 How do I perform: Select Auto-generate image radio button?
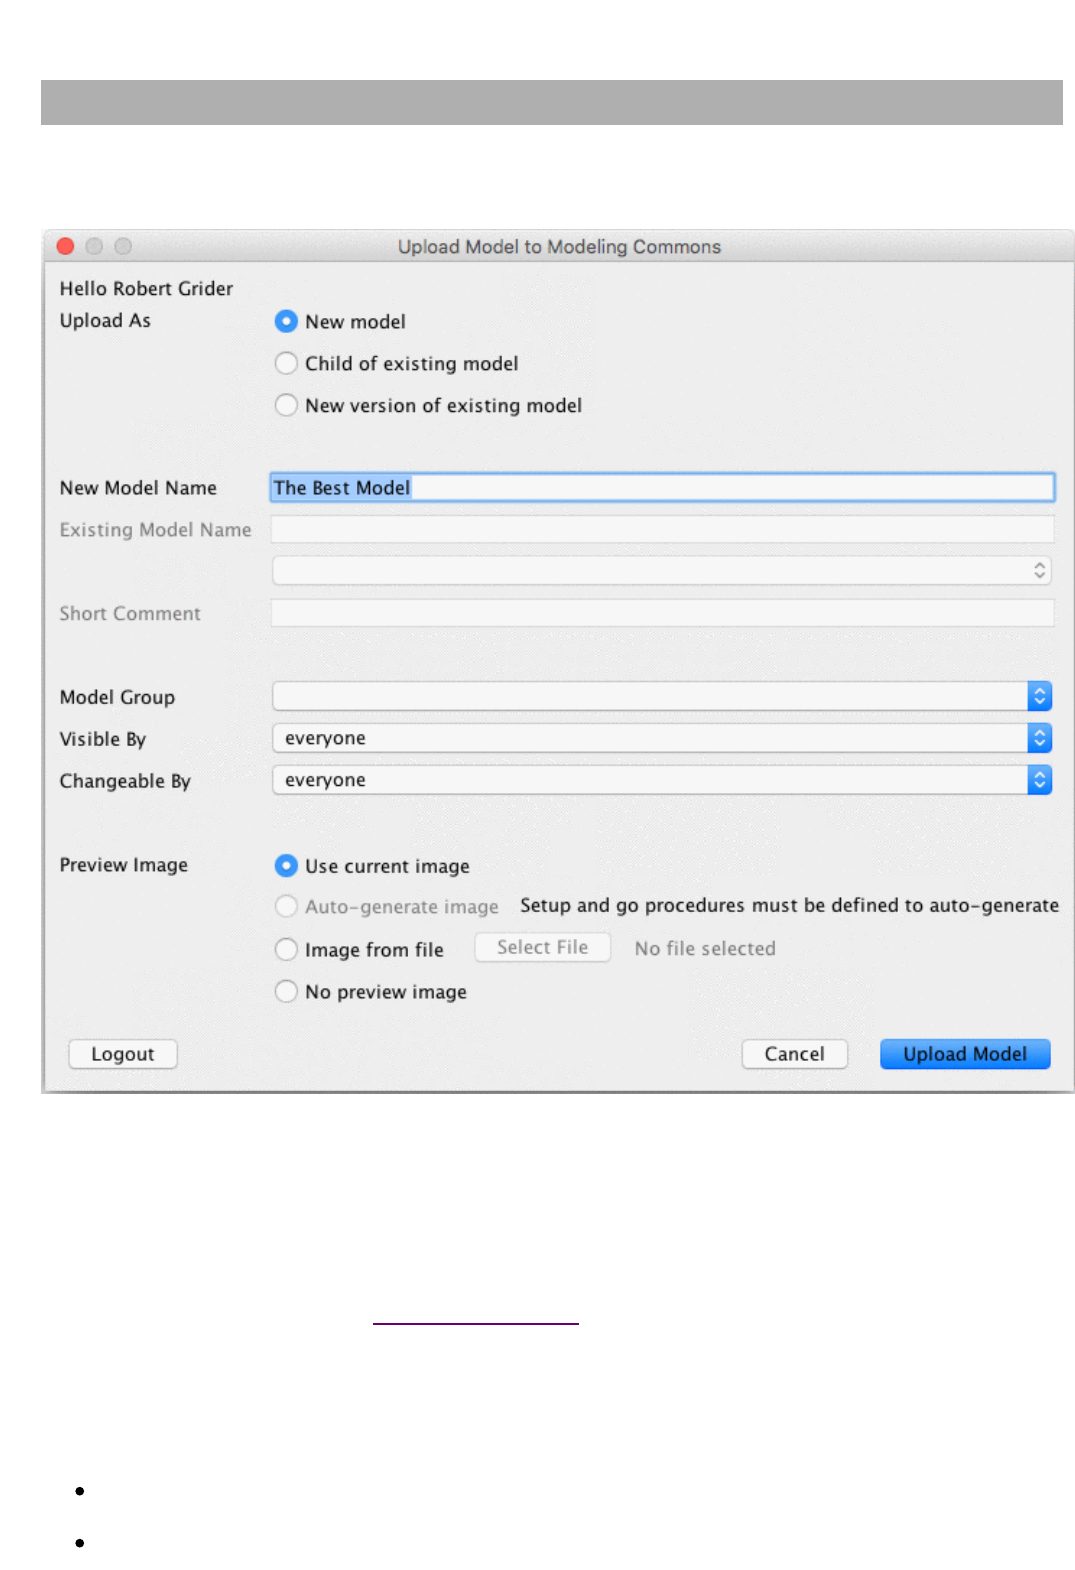(286, 906)
